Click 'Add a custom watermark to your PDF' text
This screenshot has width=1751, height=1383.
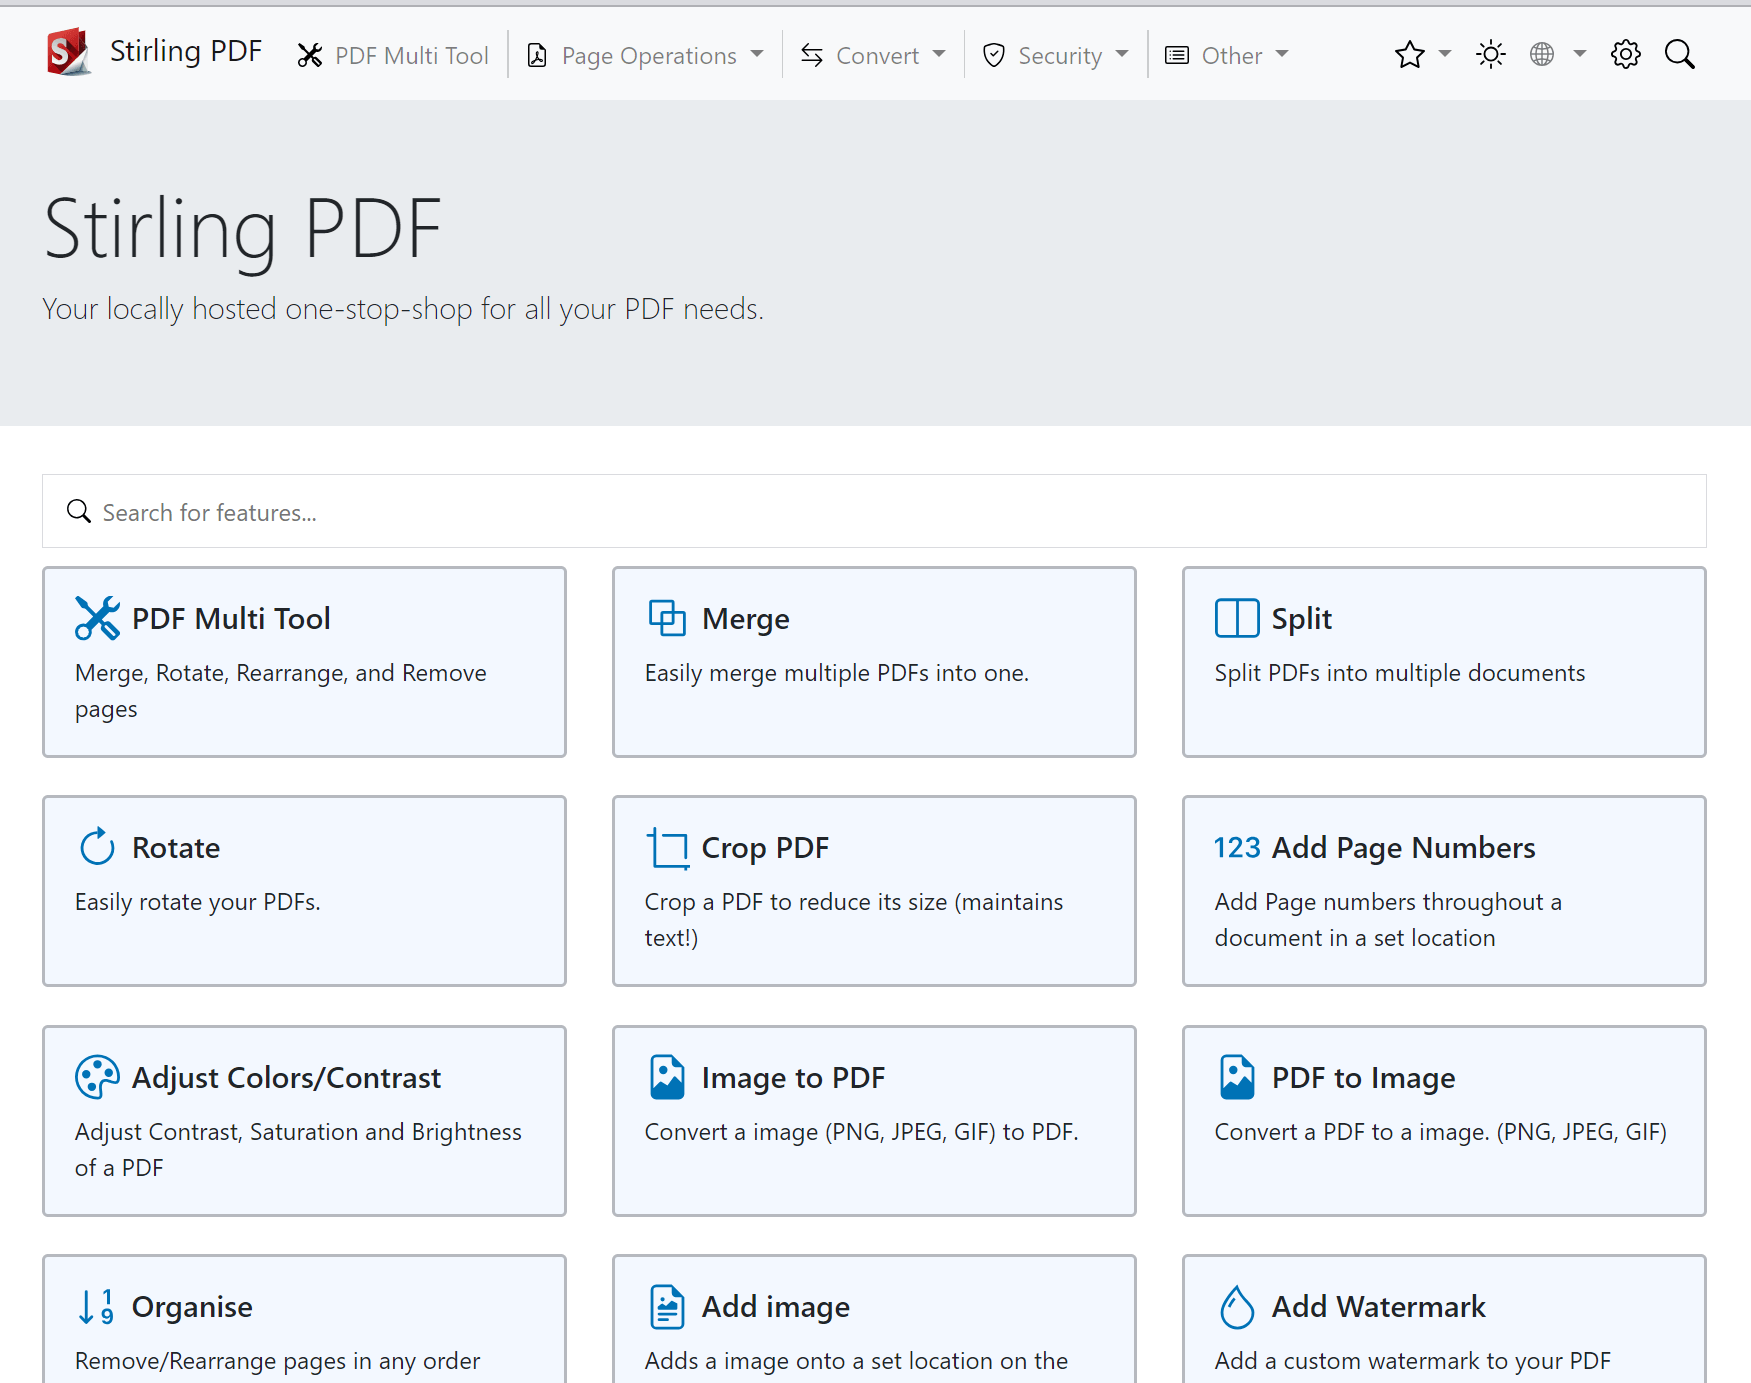tap(1412, 1361)
